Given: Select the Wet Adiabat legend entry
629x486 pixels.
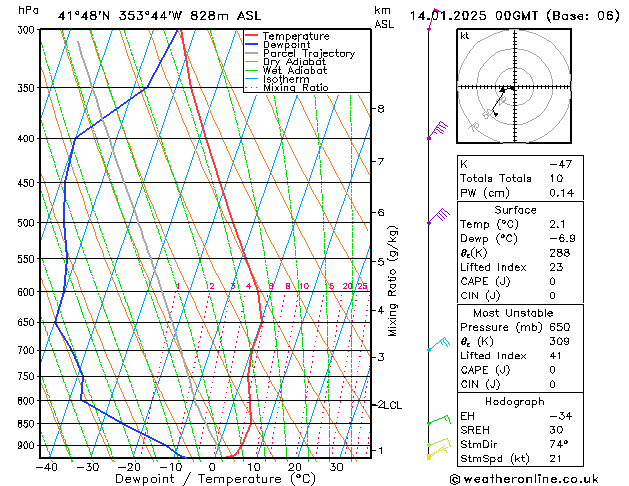Looking at the screenshot, I should tap(286, 70).
